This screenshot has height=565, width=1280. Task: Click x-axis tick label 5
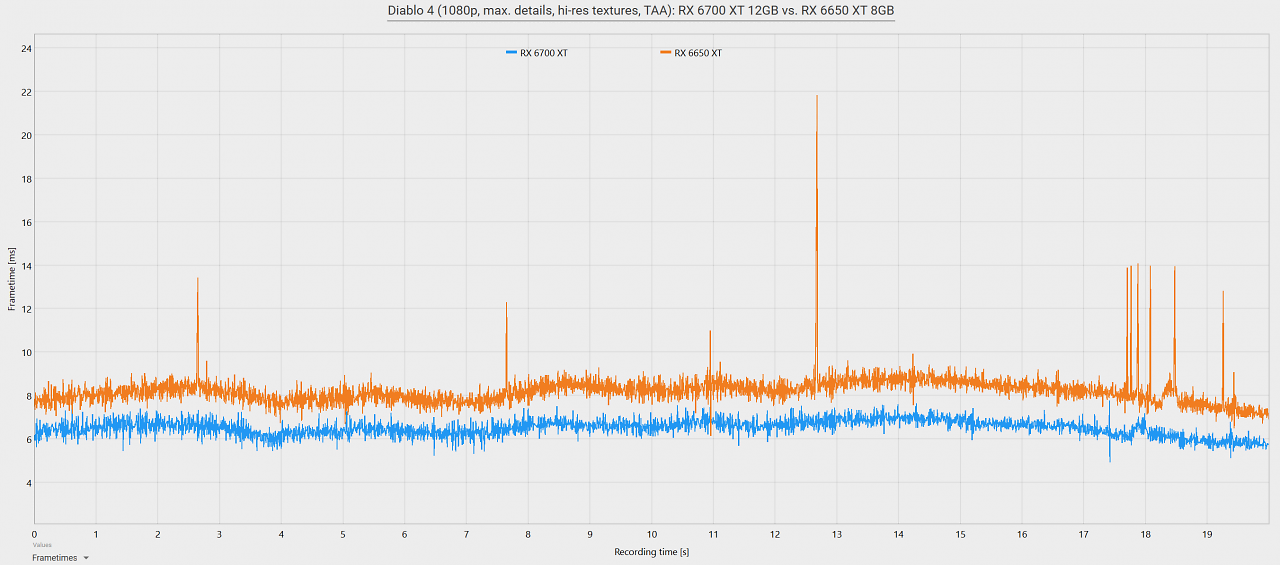[x=343, y=535]
